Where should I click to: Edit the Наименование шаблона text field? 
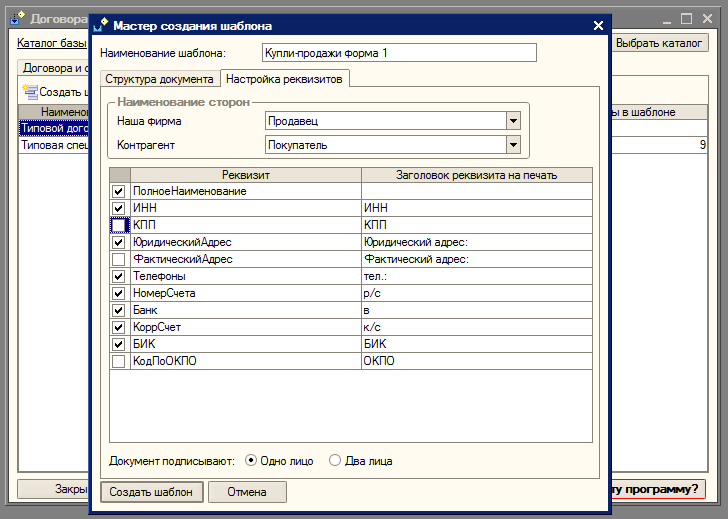398,52
